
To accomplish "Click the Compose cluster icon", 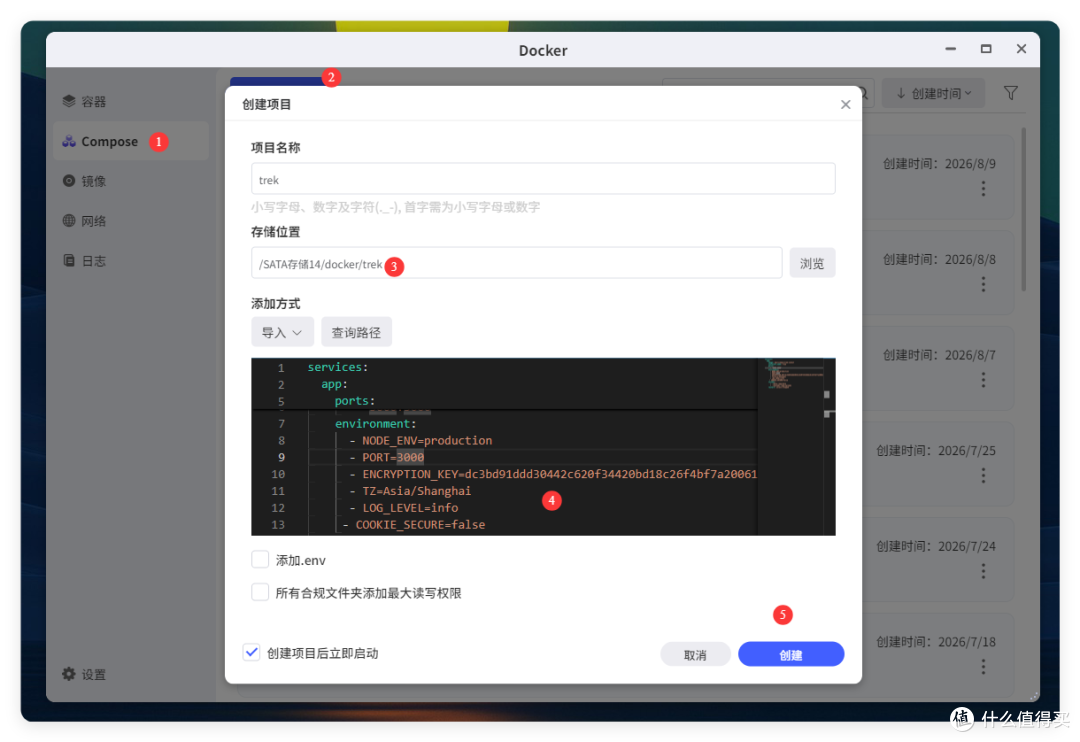I will [x=69, y=141].
